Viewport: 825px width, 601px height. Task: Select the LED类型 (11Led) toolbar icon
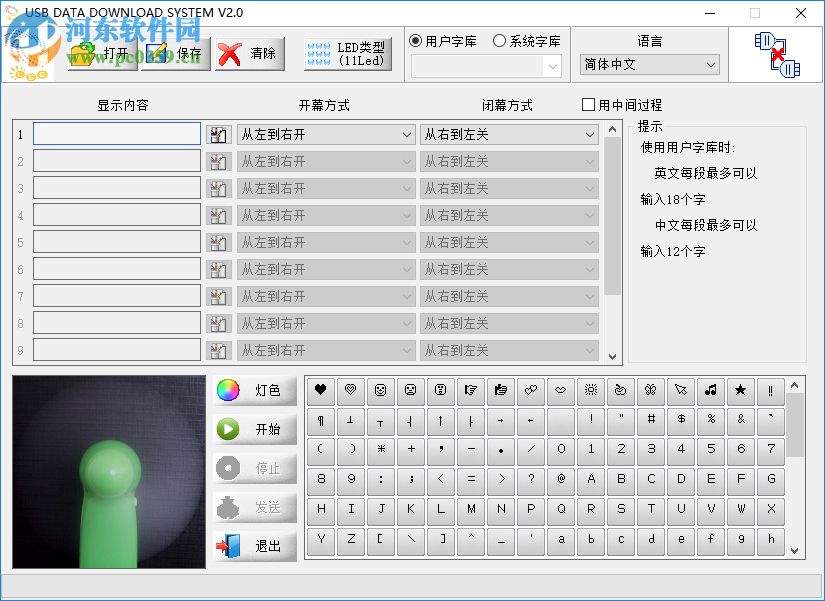[x=347, y=52]
